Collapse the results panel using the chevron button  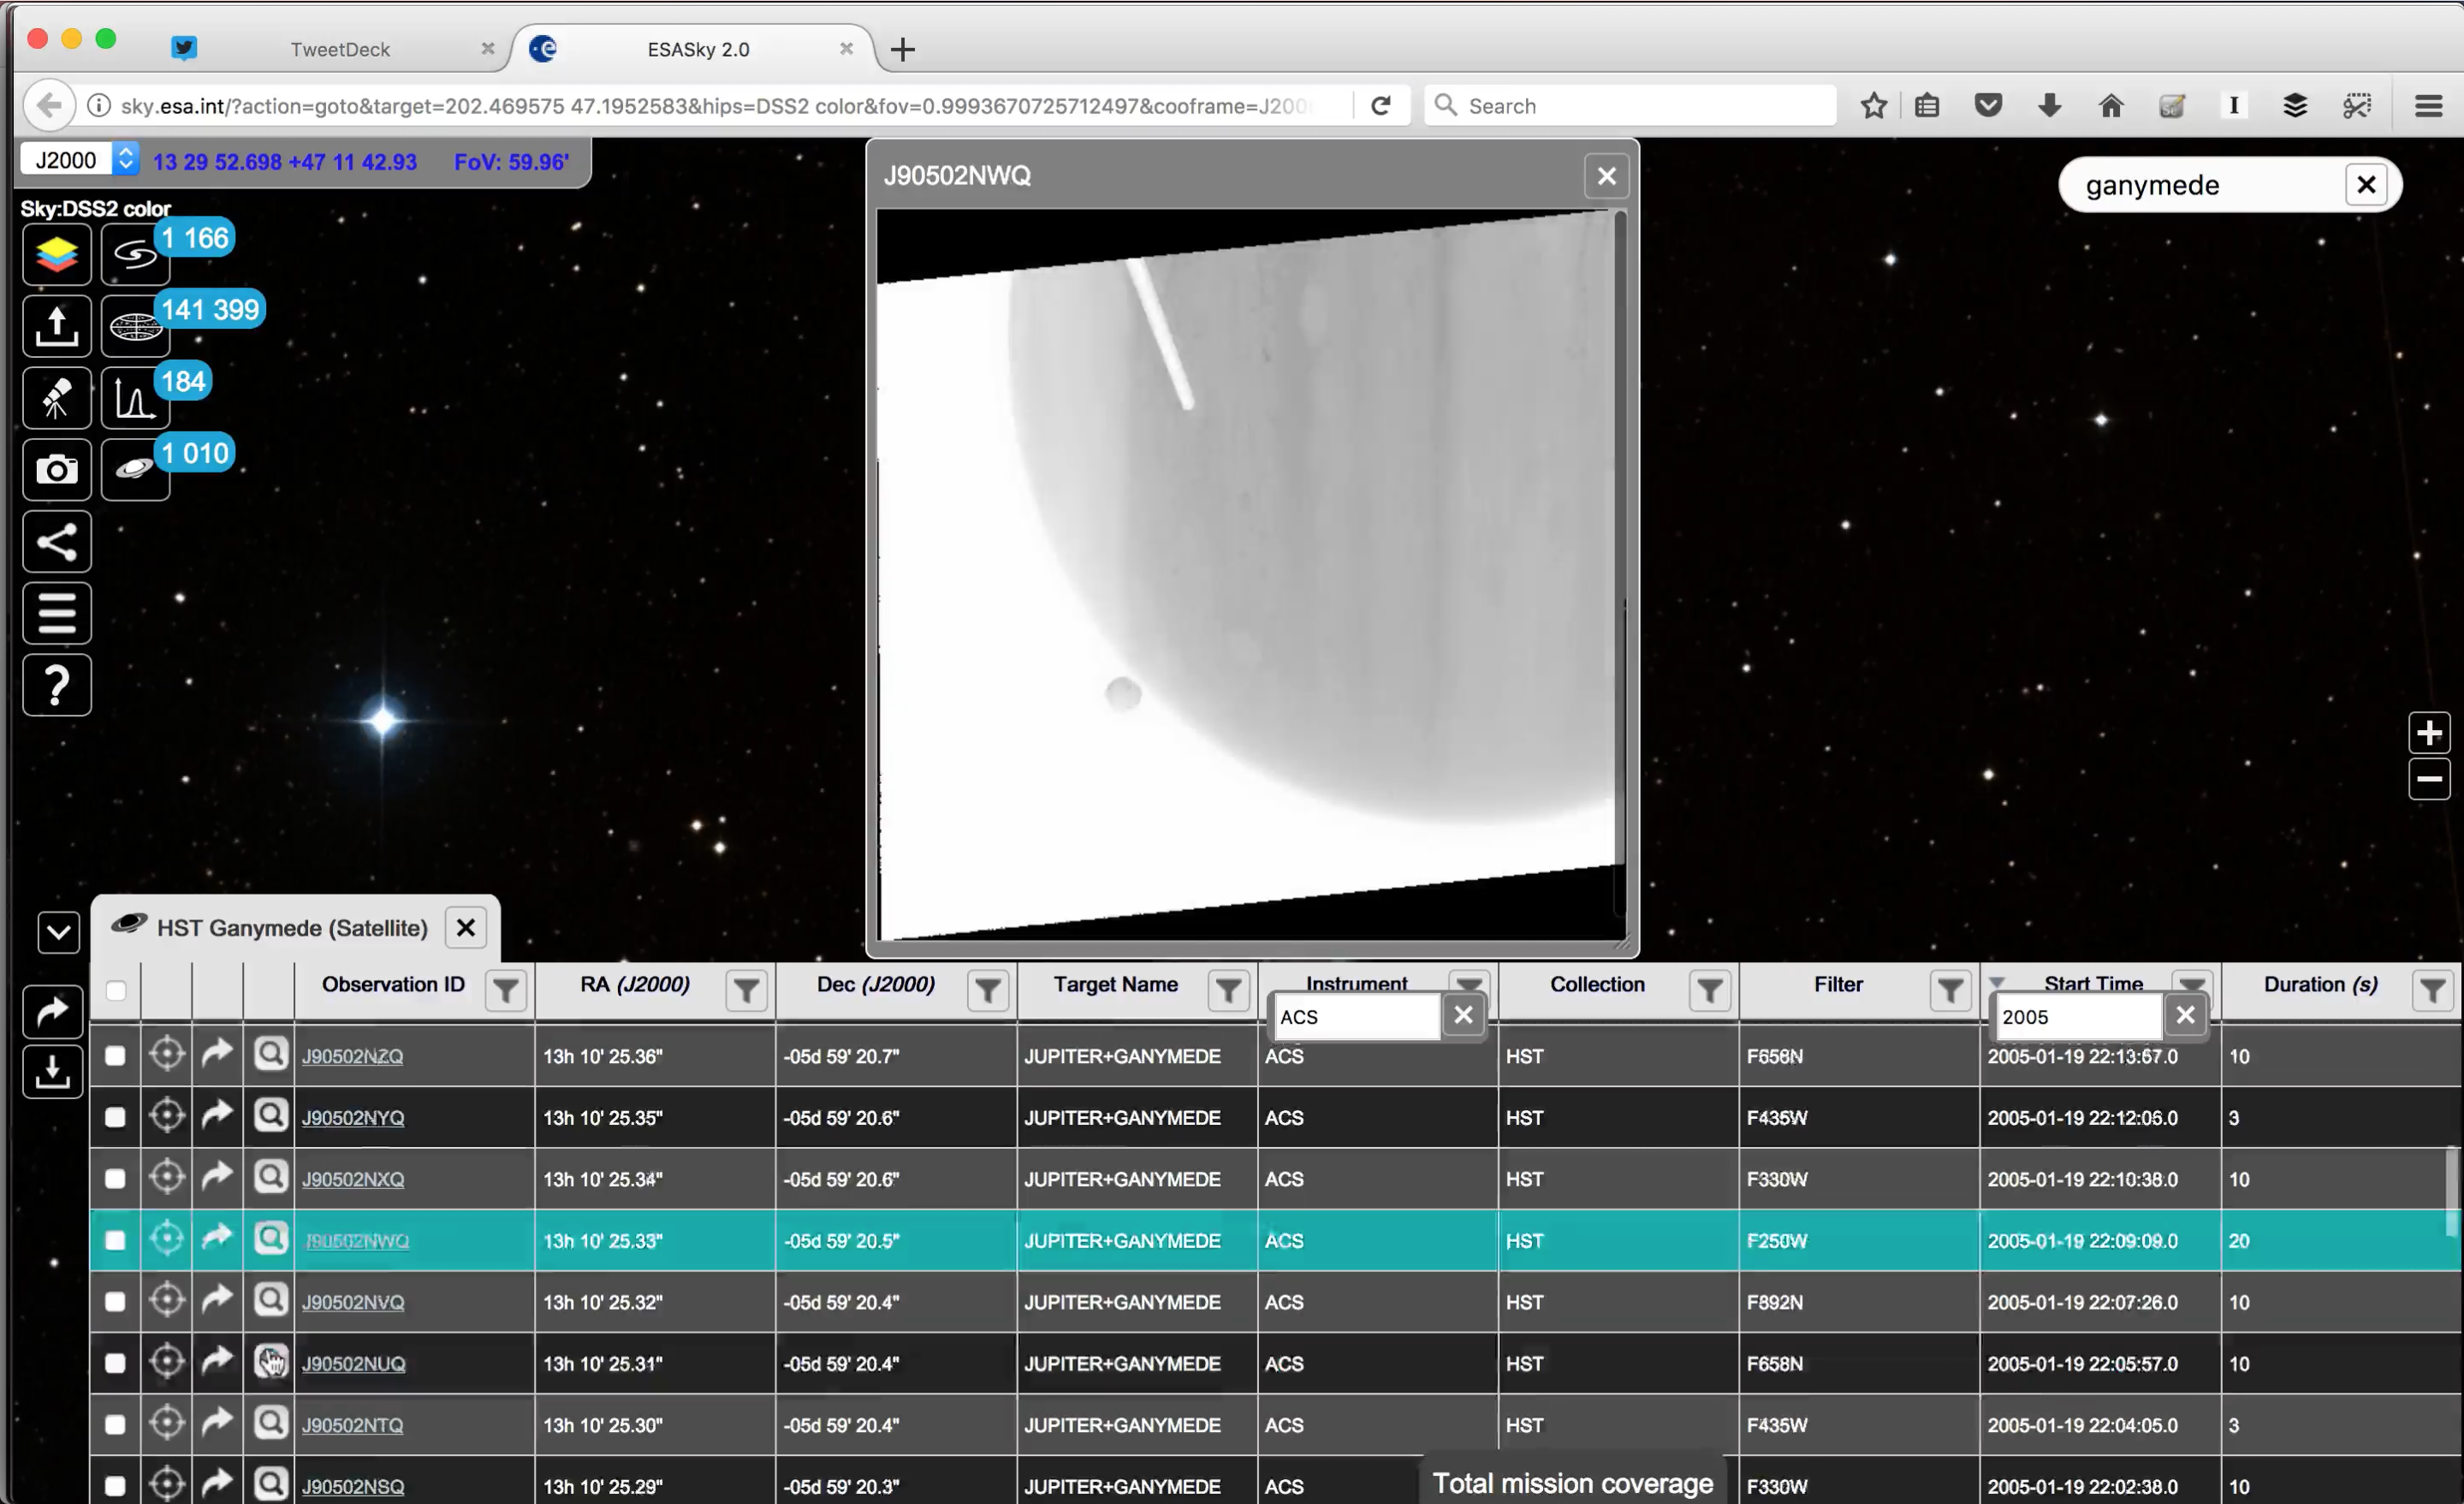tap(58, 933)
